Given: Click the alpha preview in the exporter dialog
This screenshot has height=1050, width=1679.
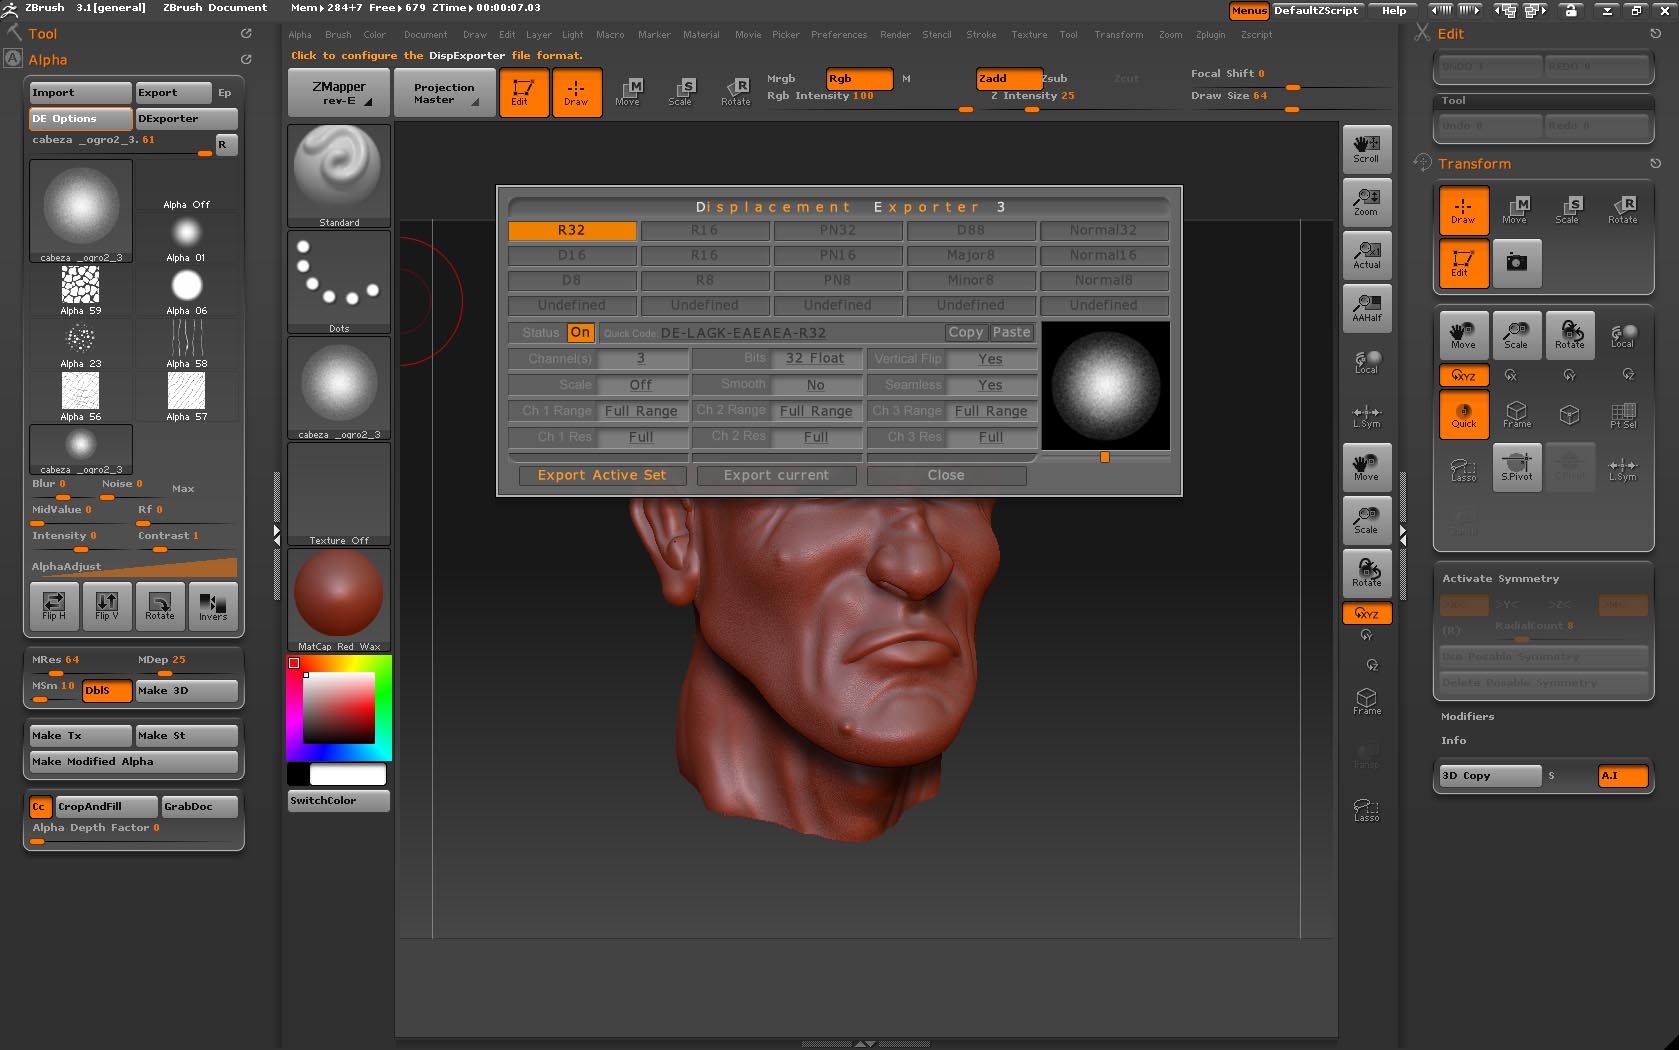Looking at the screenshot, I should click(1105, 386).
